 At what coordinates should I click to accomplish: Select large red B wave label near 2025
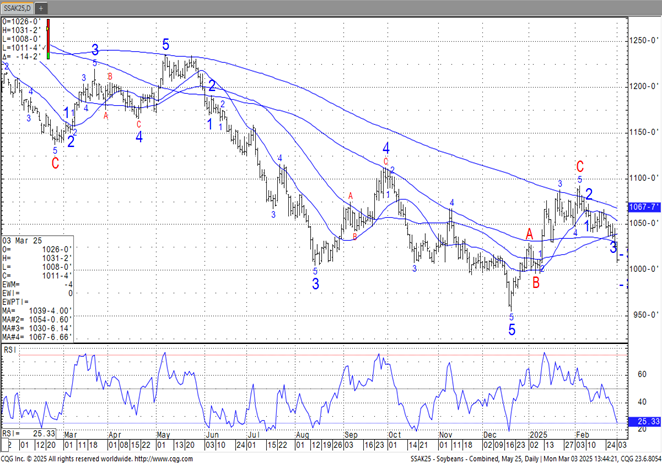(x=536, y=283)
